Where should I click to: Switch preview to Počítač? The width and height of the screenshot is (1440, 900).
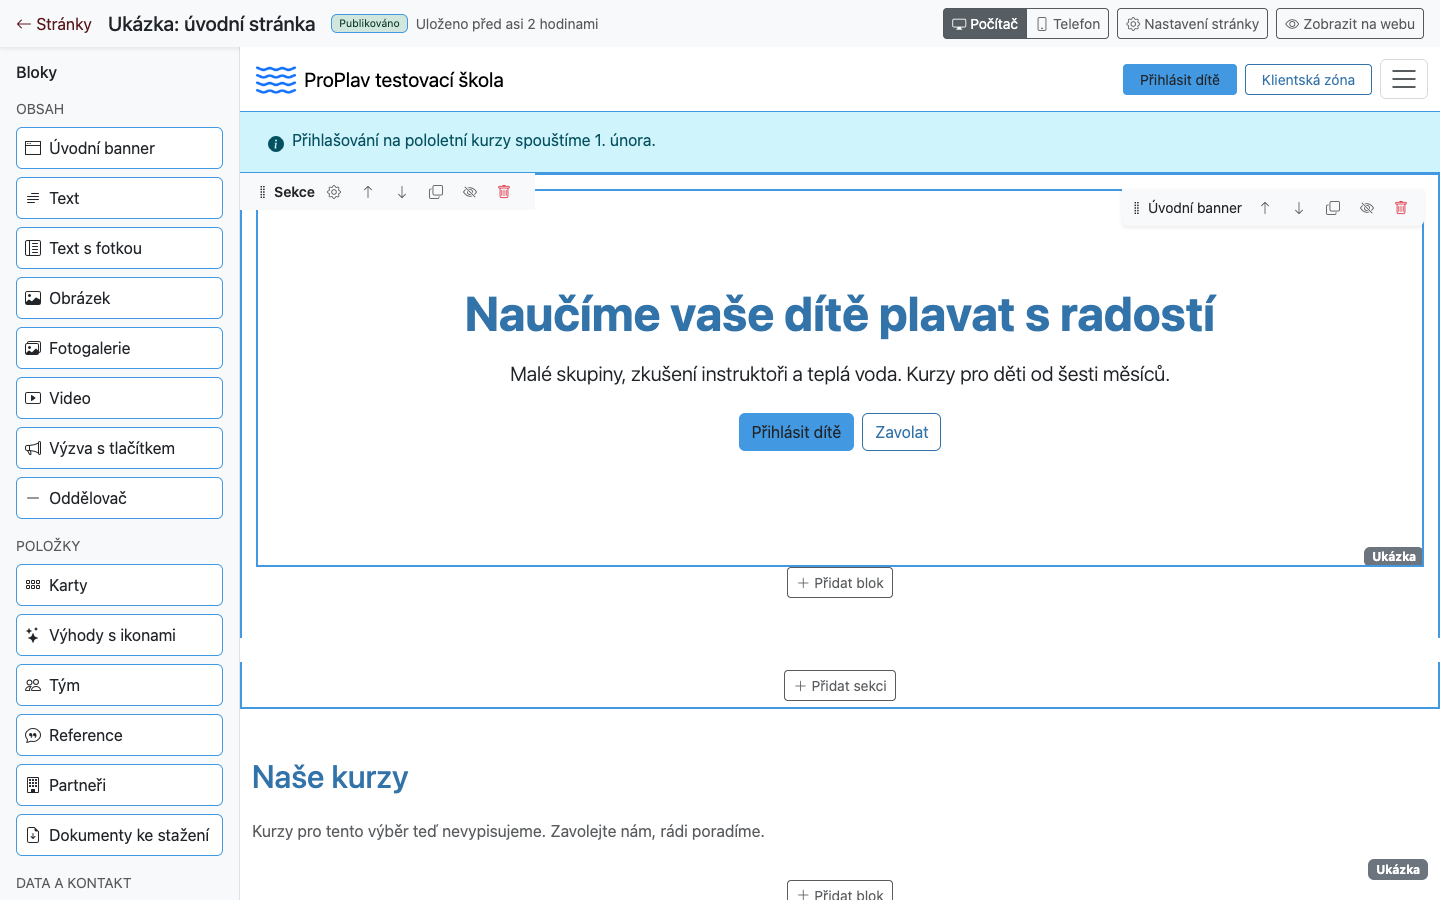coord(985,24)
